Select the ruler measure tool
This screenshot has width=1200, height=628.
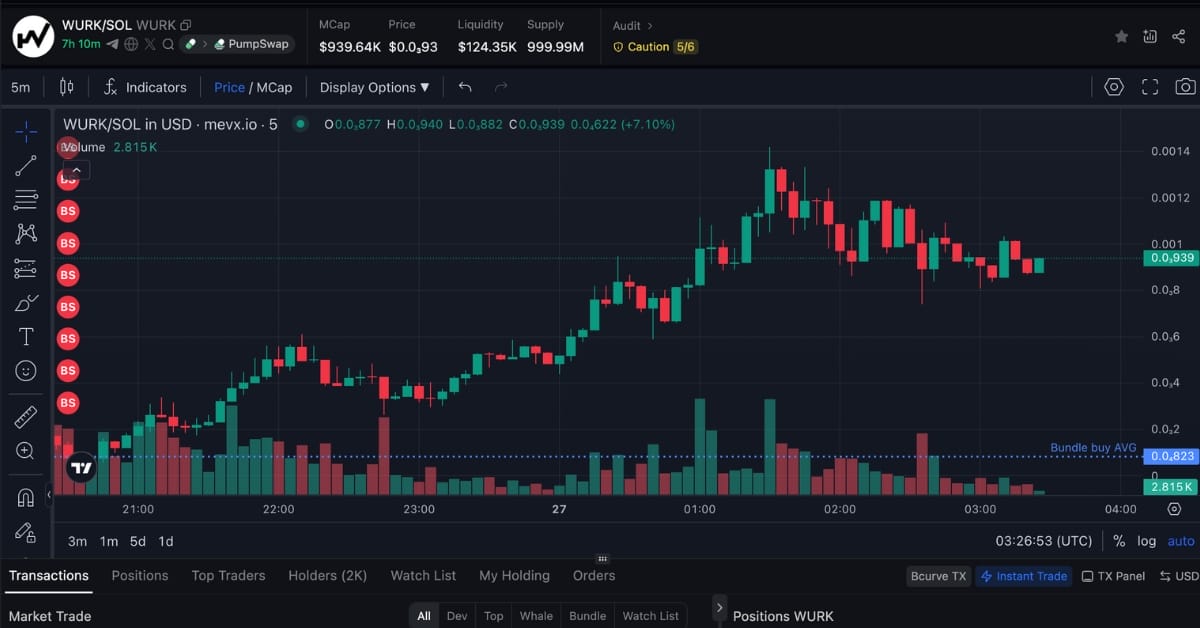[26, 417]
